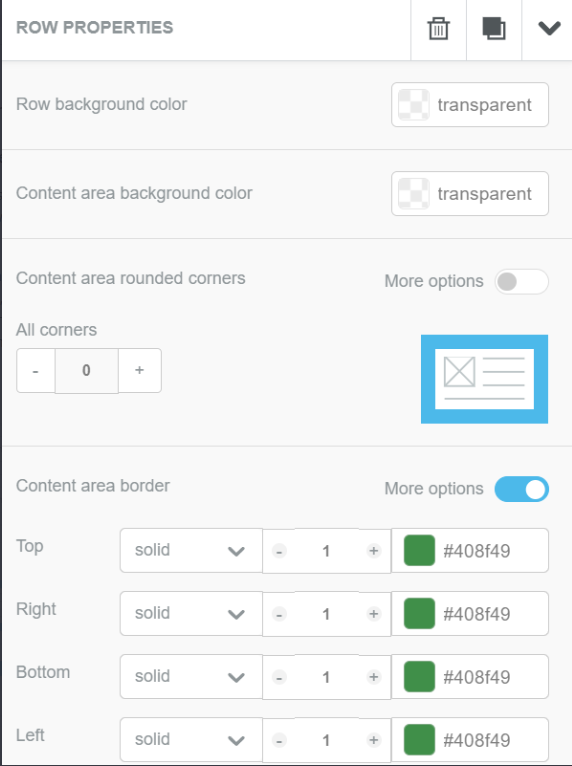
Task: Disable More options for content area border
Action: pos(521,489)
